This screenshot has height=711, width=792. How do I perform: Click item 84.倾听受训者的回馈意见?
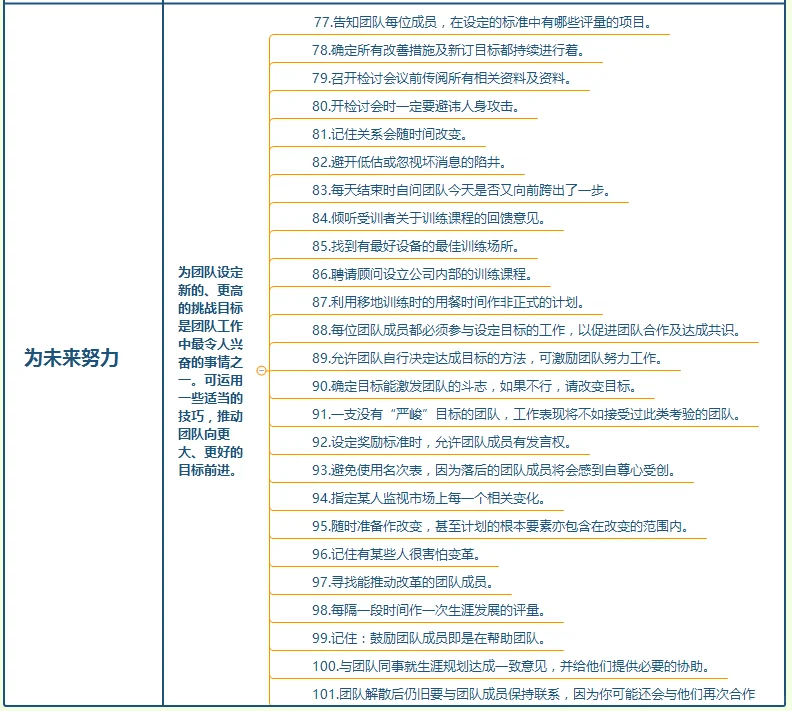(429, 218)
